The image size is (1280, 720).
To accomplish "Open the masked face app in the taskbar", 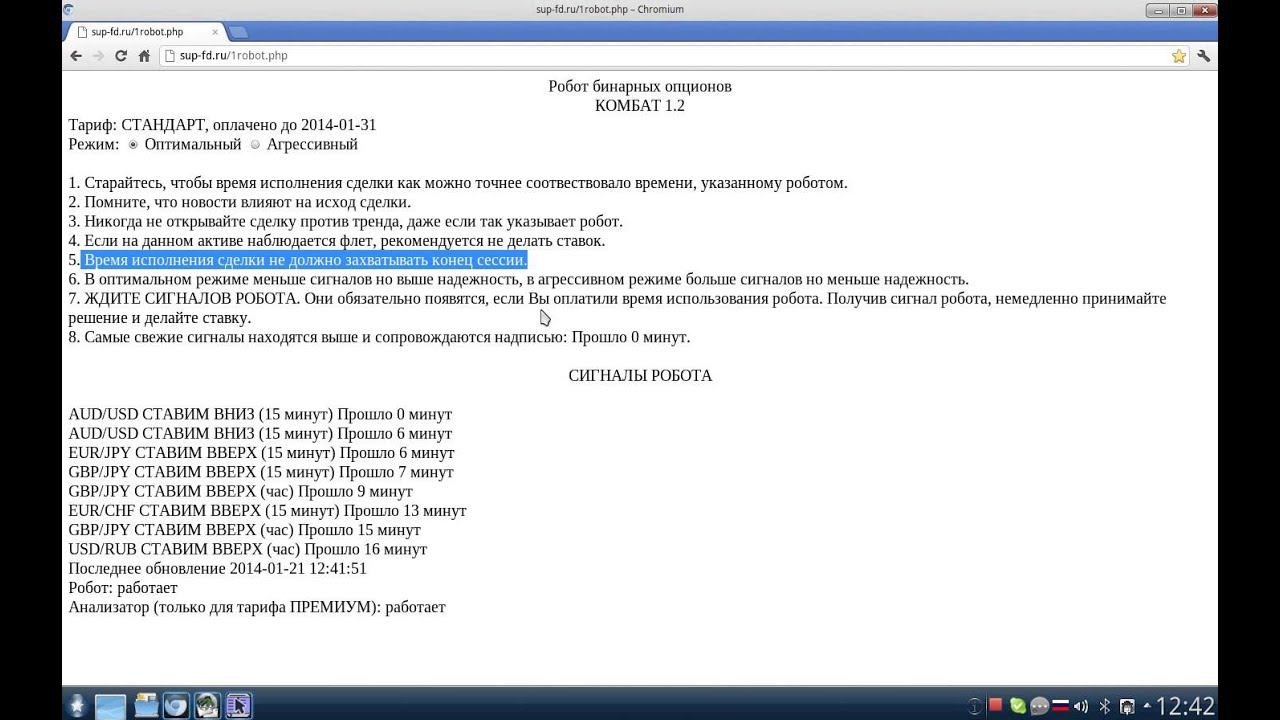I will tap(207, 706).
